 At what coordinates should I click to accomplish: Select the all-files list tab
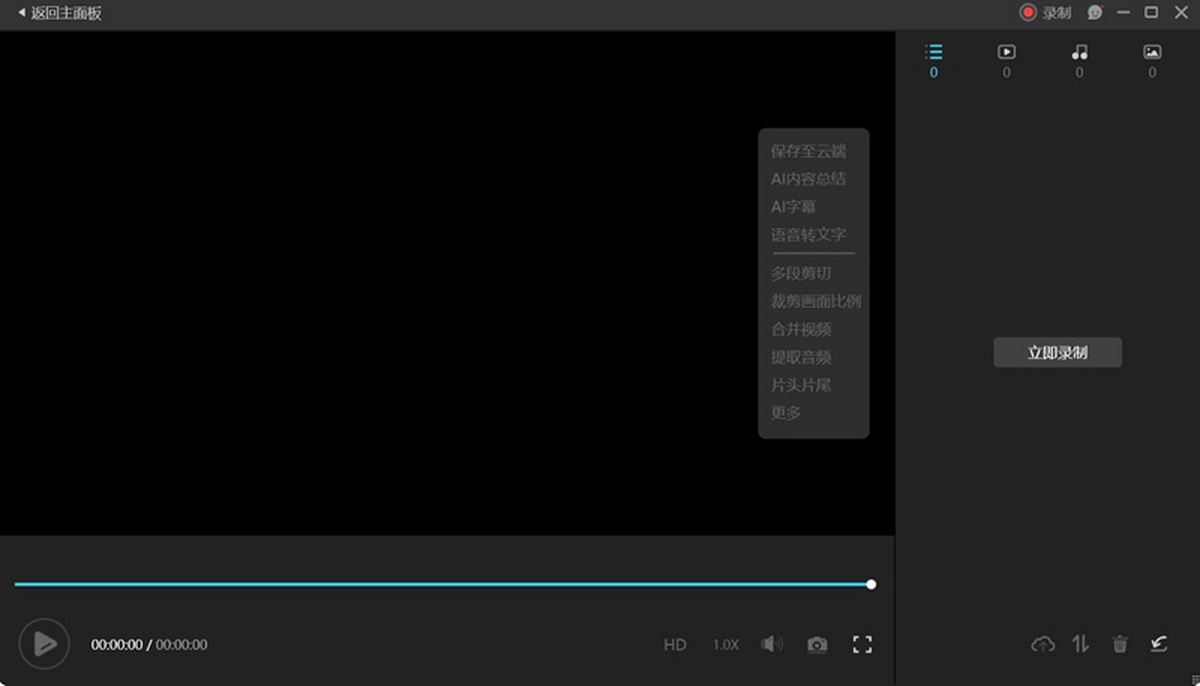934,52
